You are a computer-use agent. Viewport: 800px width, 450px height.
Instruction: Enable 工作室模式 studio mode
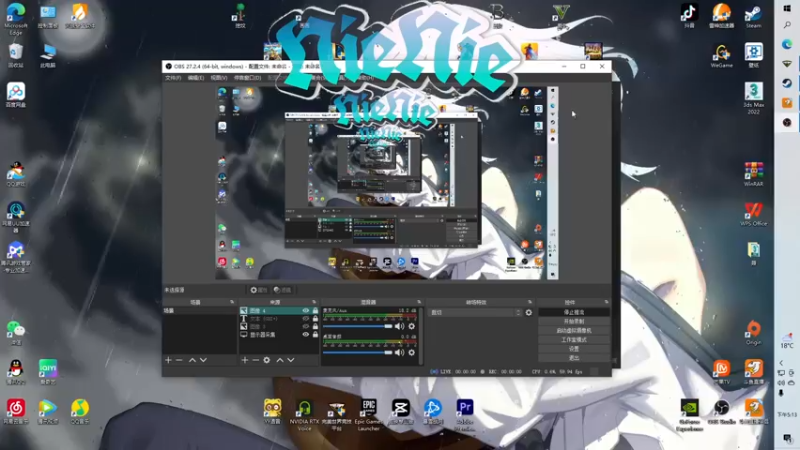click(x=574, y=340)
